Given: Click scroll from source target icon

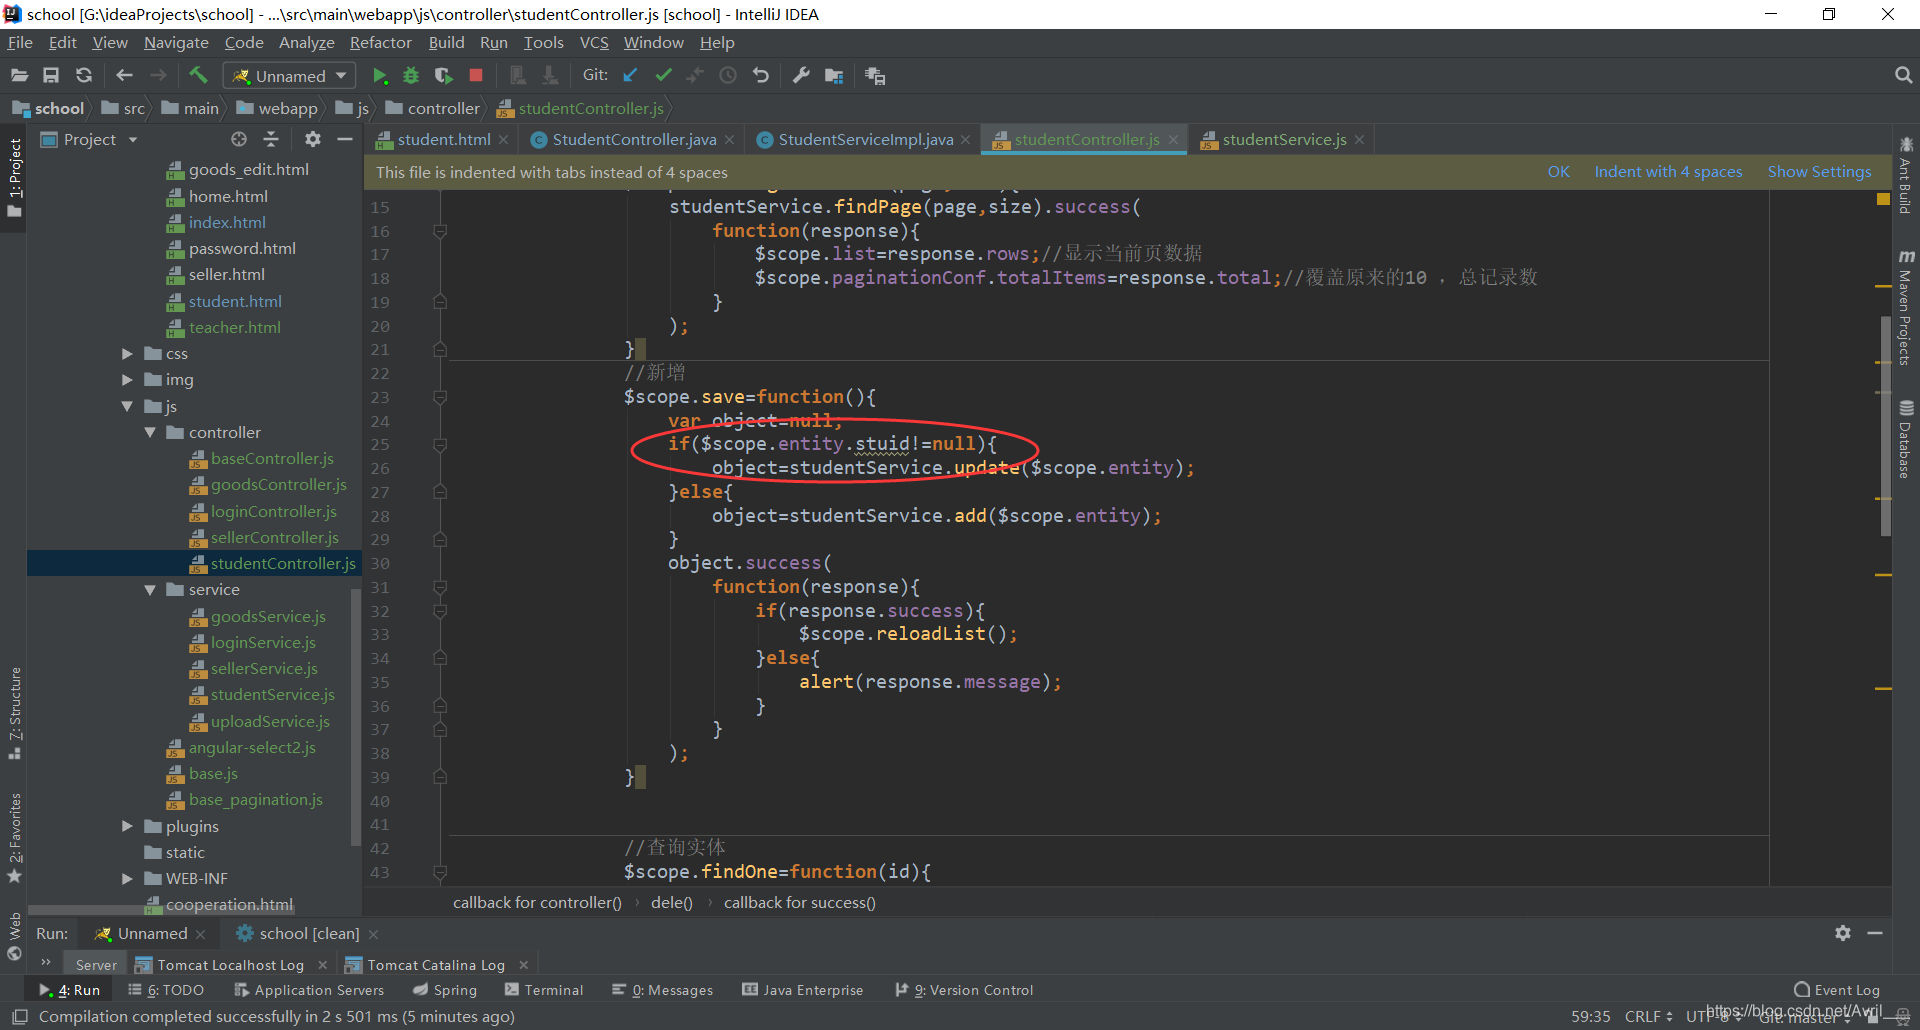Looking at the screenshot, I should pyautogui.click(x=238, y=139).
